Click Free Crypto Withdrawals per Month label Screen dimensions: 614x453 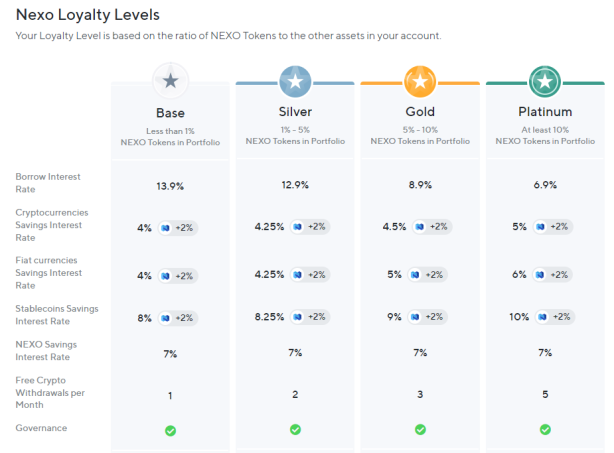click(50, 392)
